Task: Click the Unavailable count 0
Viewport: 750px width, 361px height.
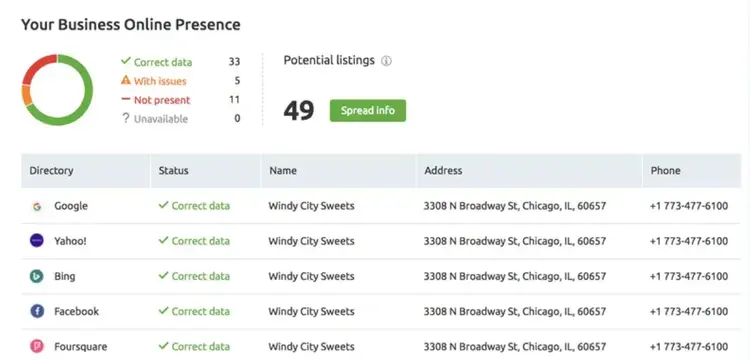Action: 237,119
